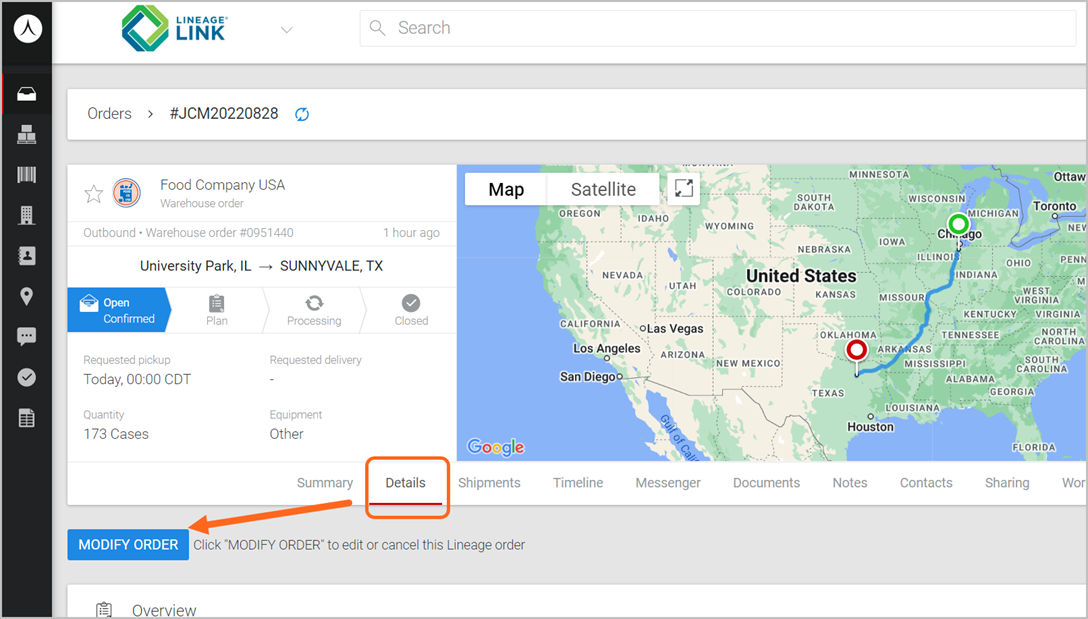Click into the Search field

(x=717, y=28)
